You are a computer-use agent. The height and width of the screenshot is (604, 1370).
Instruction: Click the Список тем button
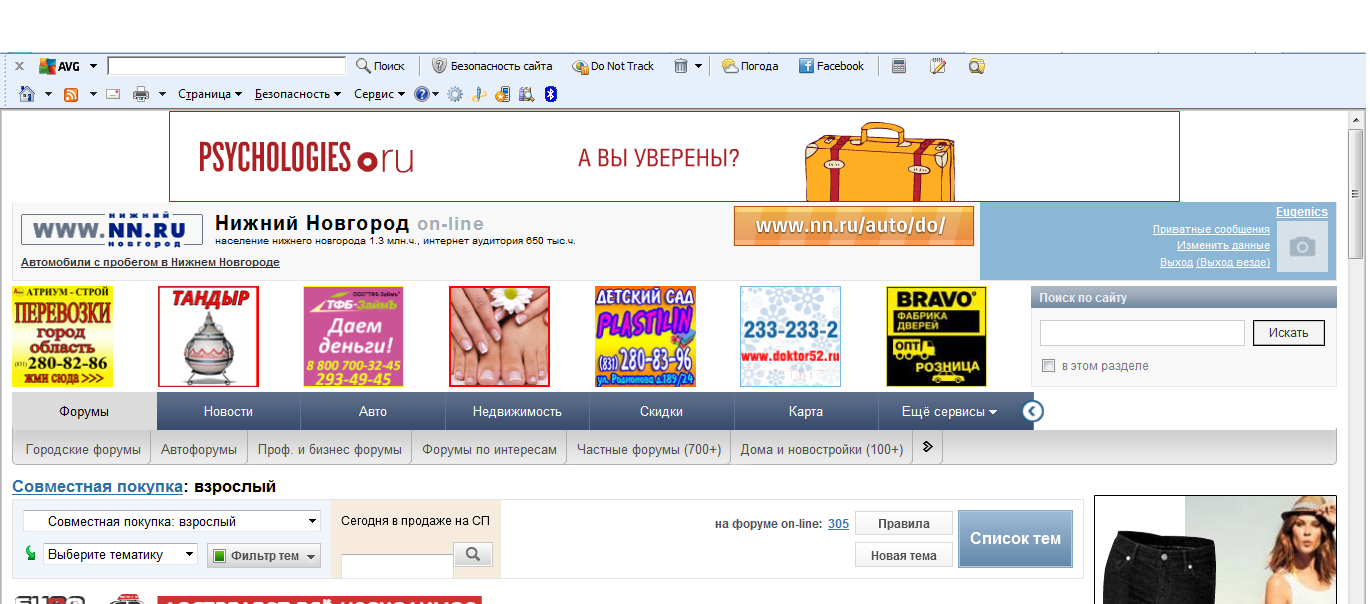coord(1015,538)
